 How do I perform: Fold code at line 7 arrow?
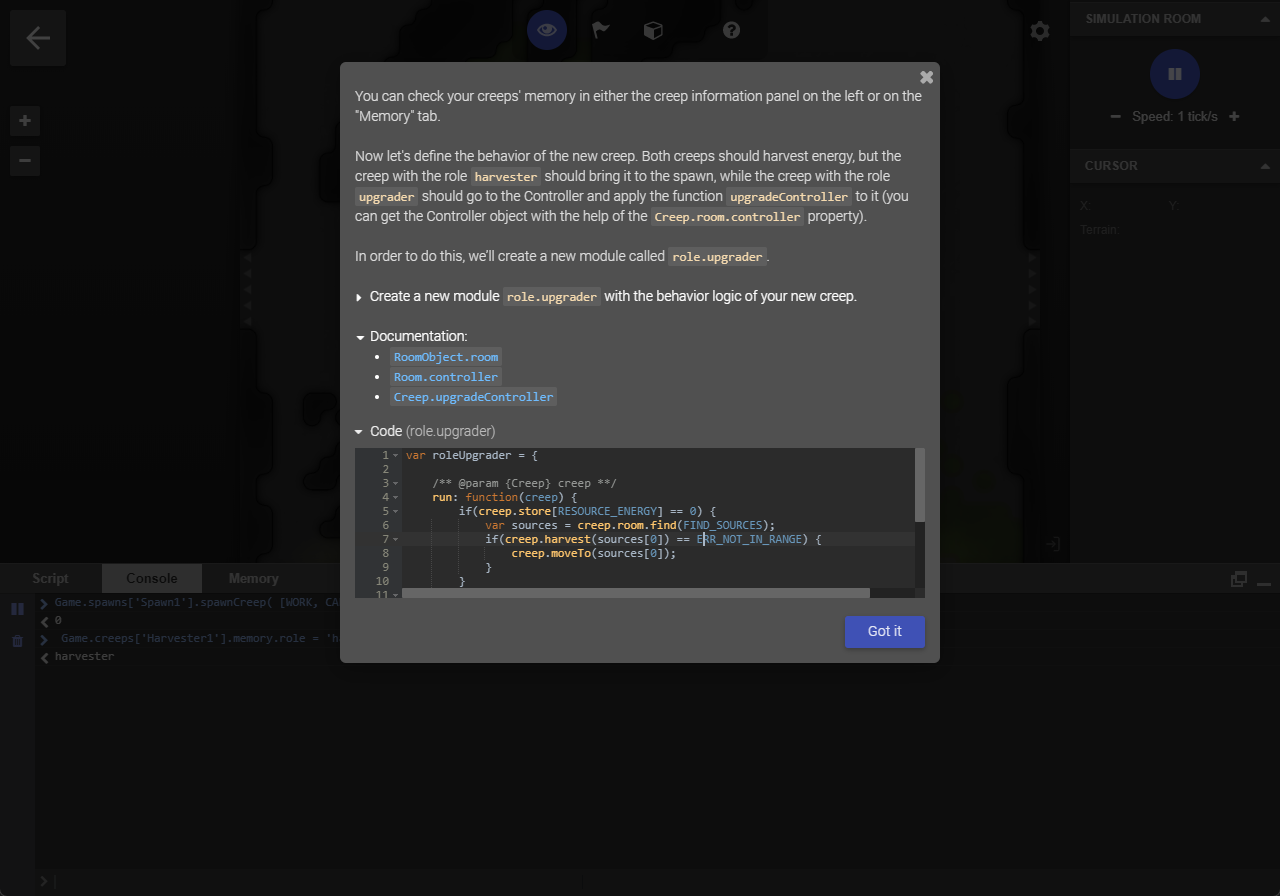pos(396,540)
